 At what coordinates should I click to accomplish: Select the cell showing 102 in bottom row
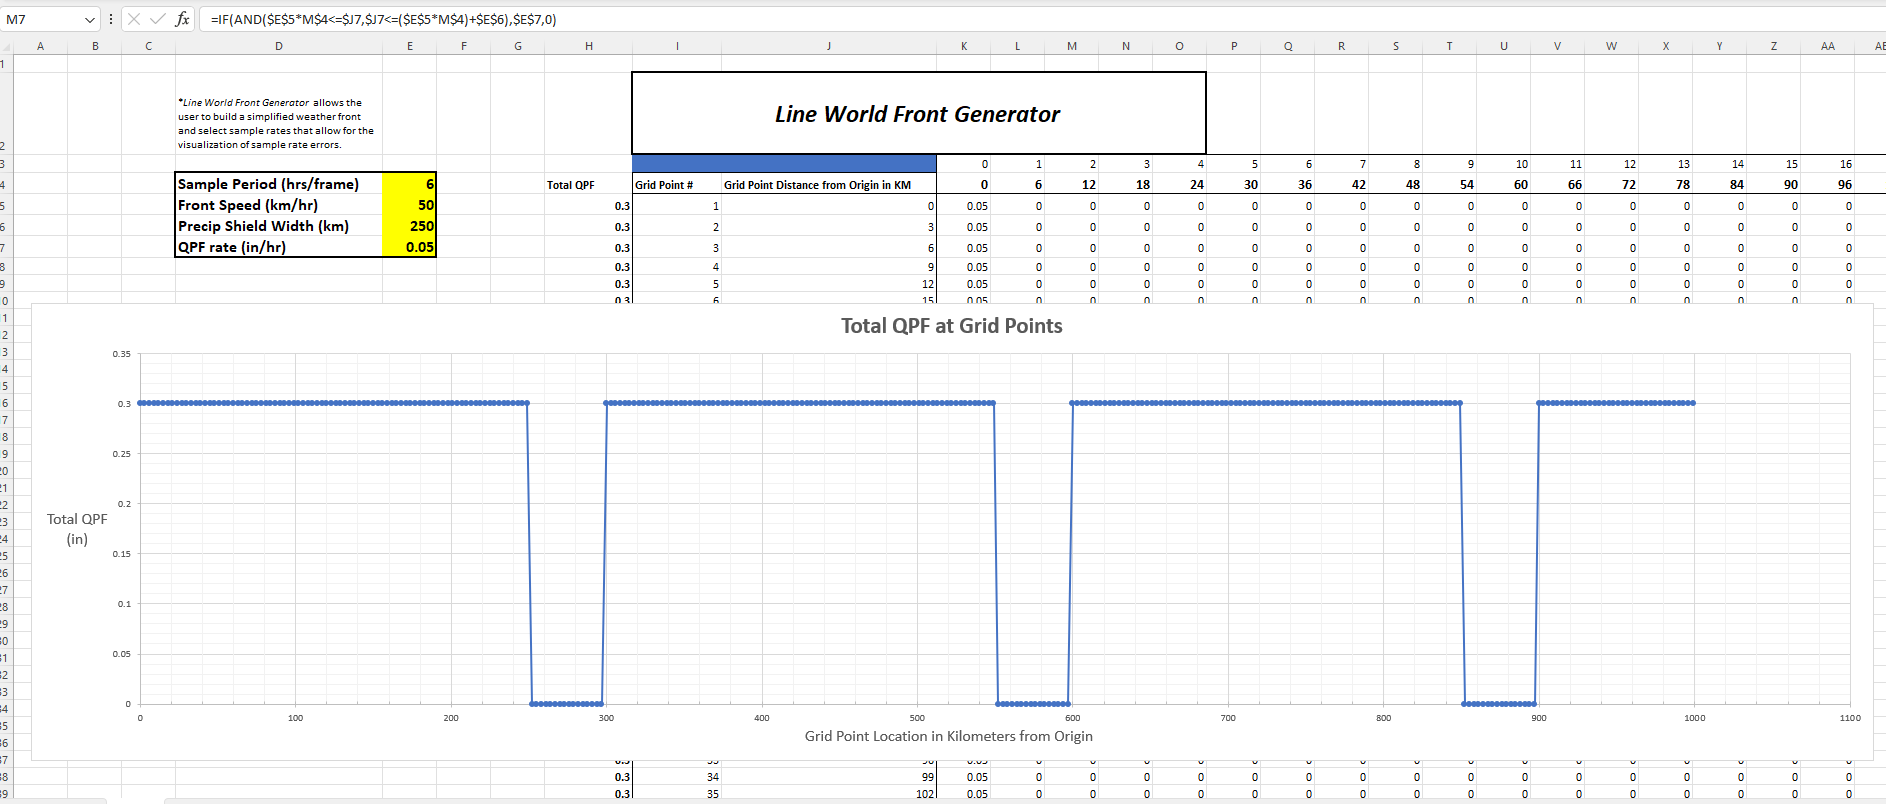[829, 794]
